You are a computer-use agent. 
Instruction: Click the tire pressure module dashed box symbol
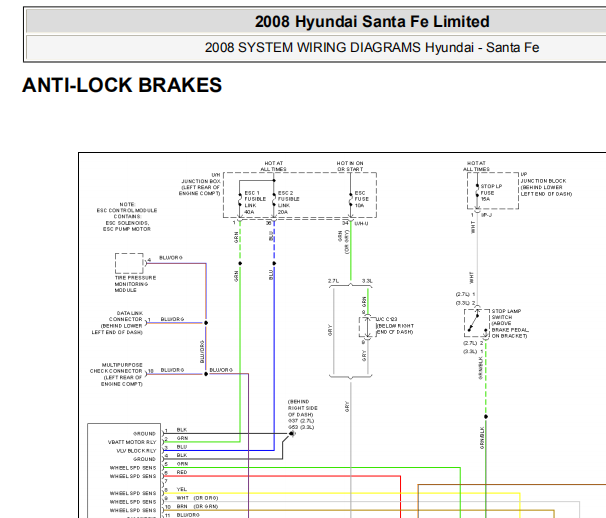(x=129, y=263)
